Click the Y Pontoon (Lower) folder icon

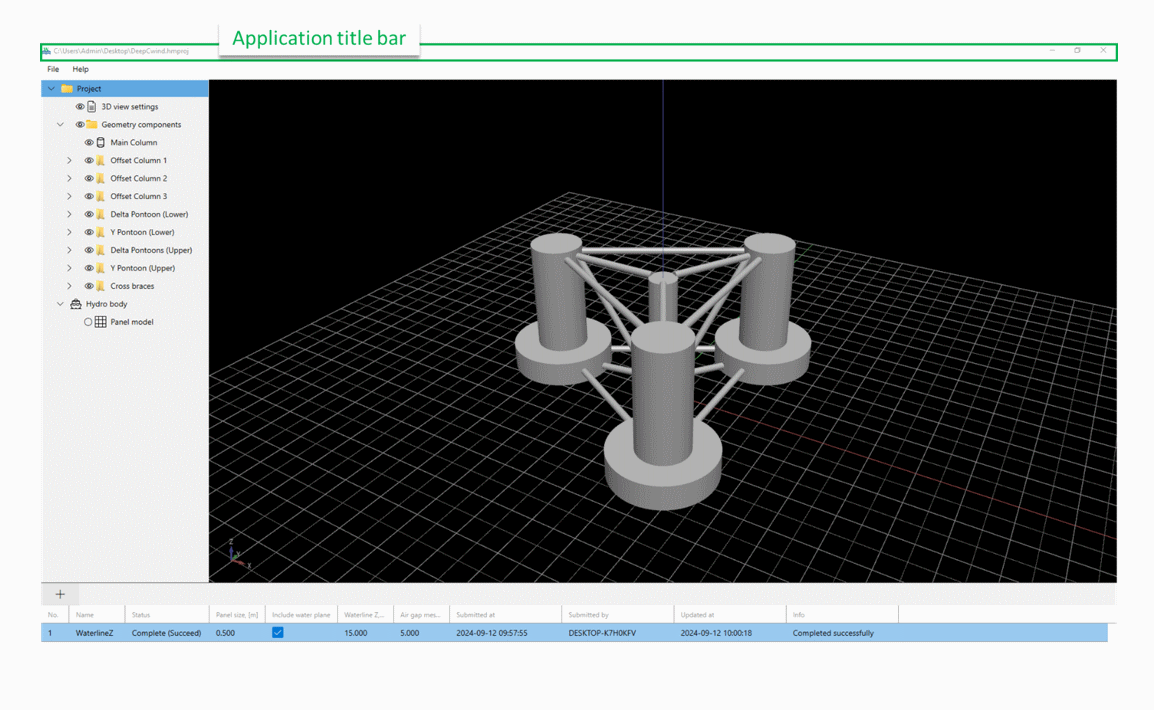(x=101, y=232)
